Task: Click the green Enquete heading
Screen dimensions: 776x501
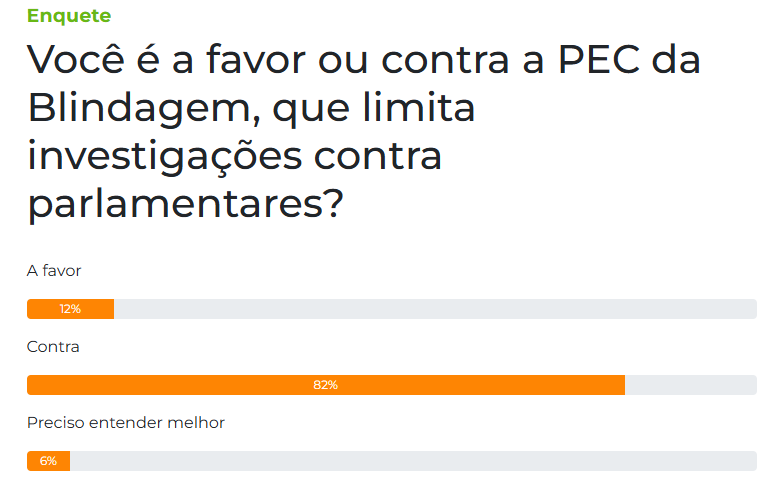Action: click(69, 16)
